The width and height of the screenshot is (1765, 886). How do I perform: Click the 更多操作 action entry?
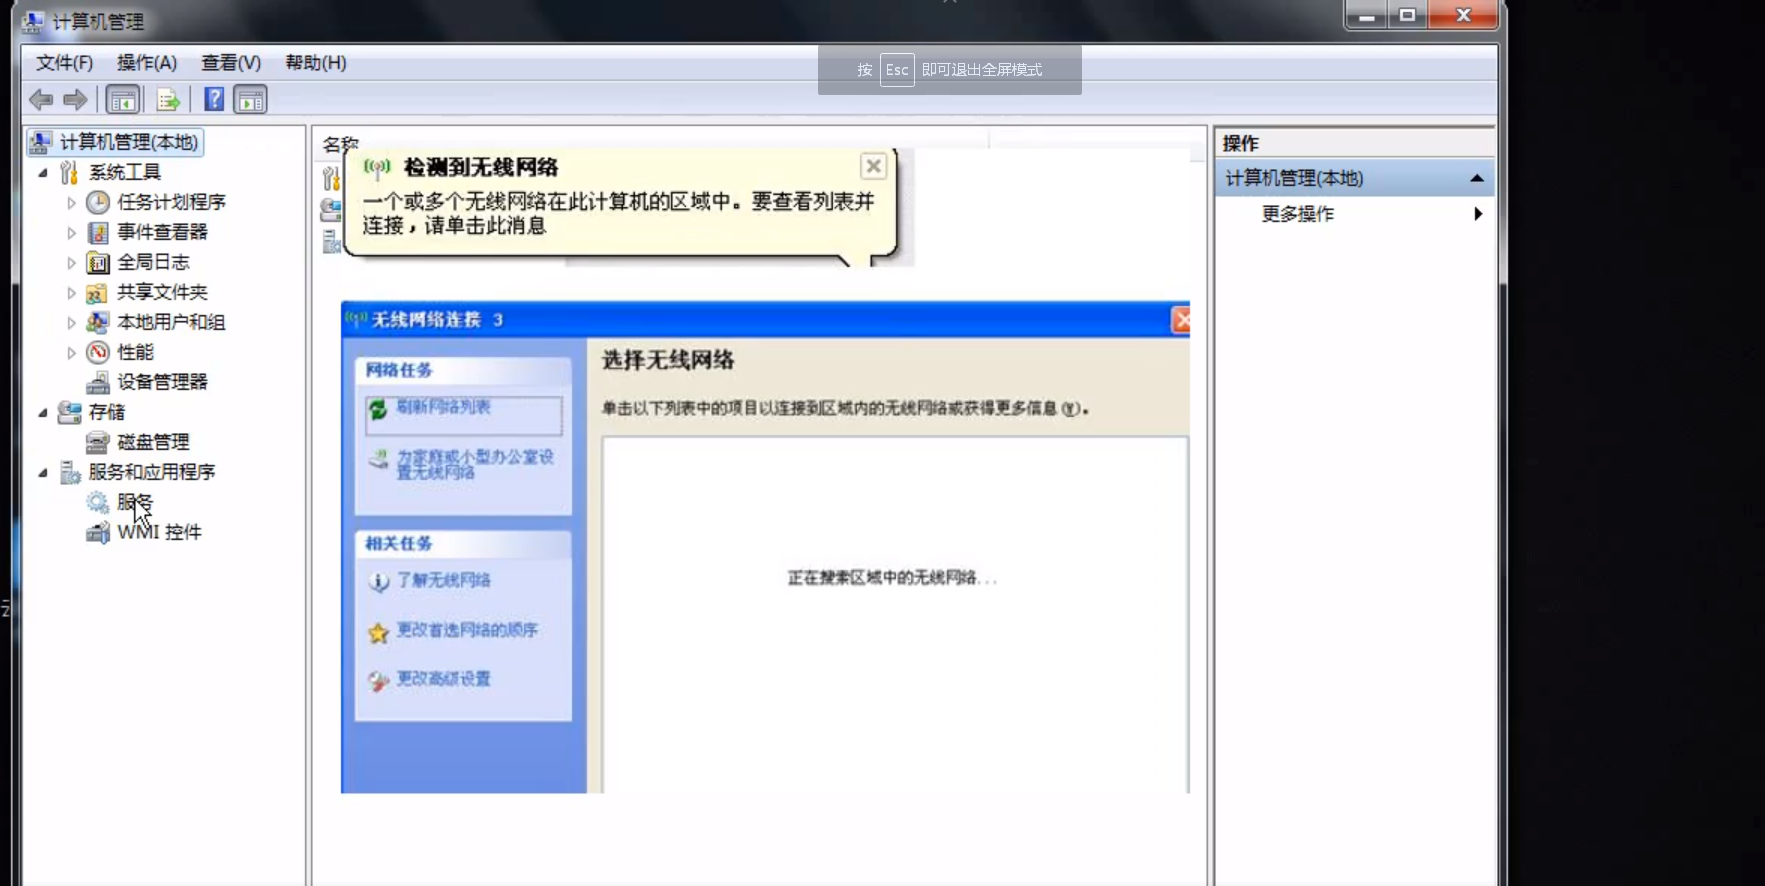(1298, 214)
